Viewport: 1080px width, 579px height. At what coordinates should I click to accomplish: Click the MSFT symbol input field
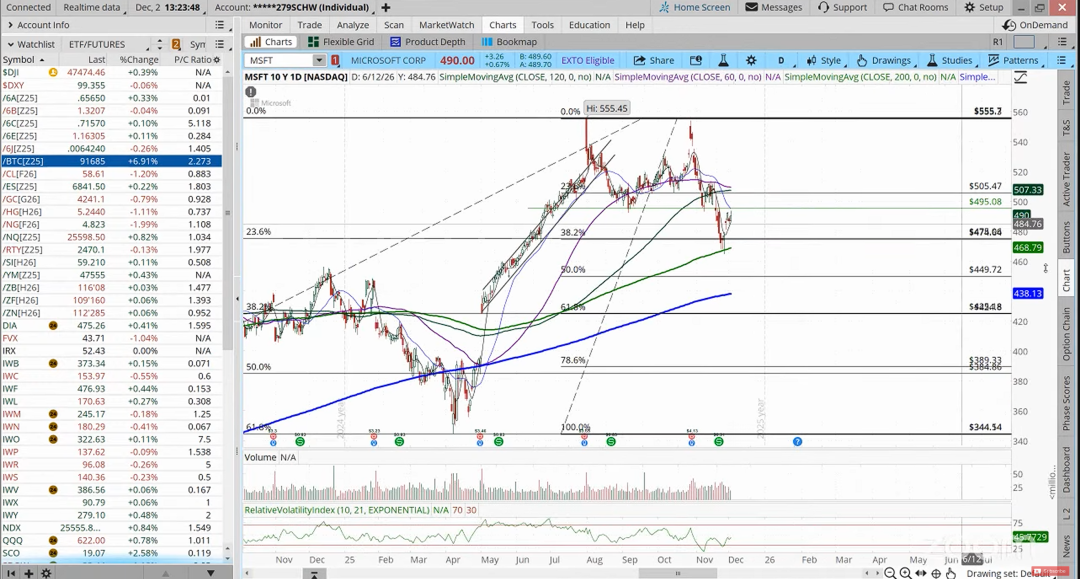pyautogui.click(x=279, y=60)
